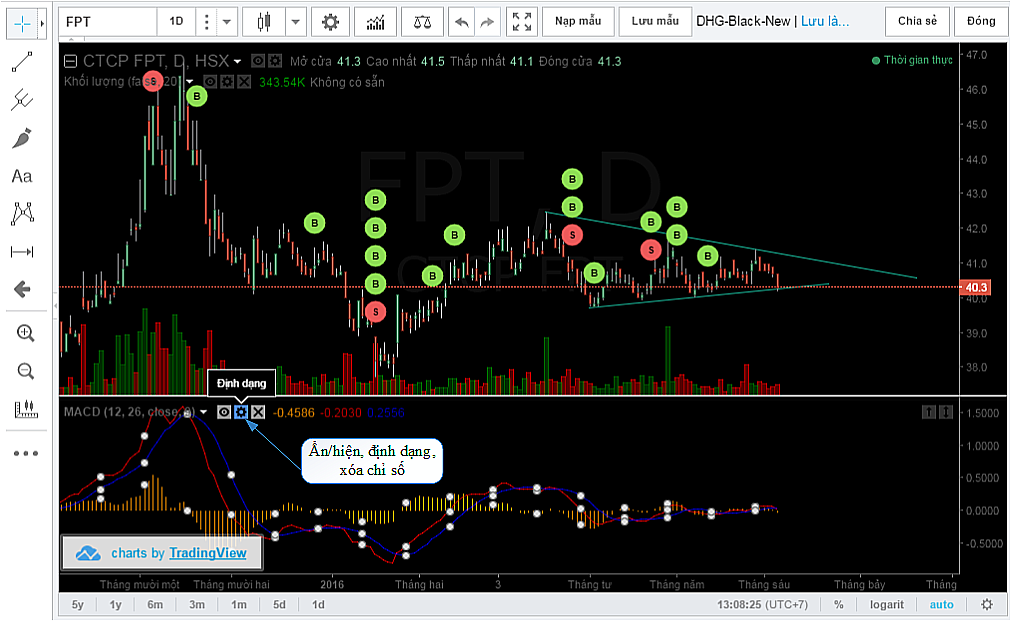The height and width of the screenshot is (621, 1011).
Task: Toggle volume indicator visibility eye
Action: point(210,82)
